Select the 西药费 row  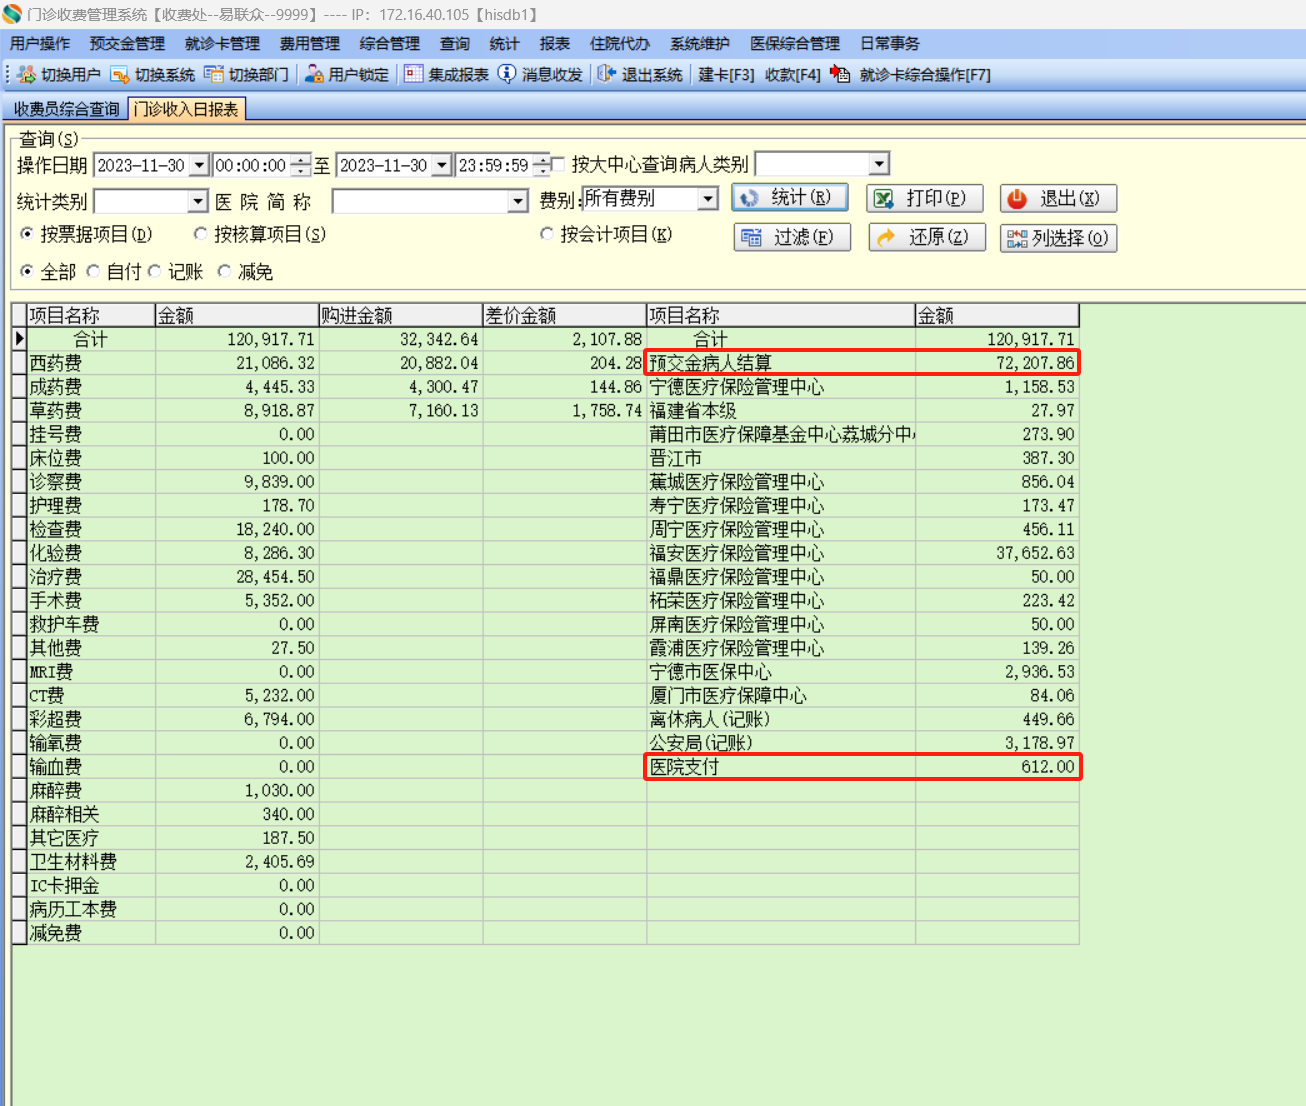click(x=329, y=363)
